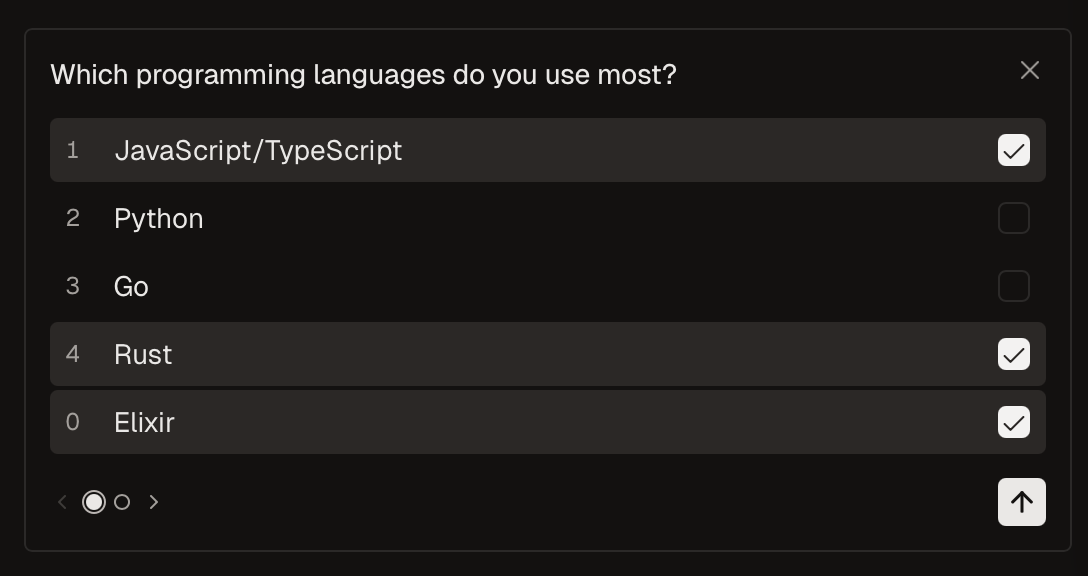Choose the Python option label
This screenshot has width=1088, height=576.
point(158,218)
